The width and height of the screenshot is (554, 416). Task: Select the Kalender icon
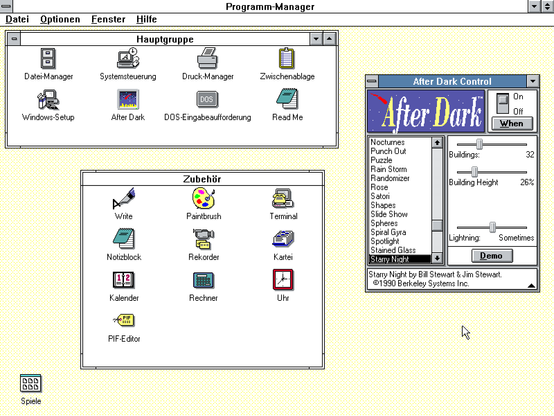(124, 280)
